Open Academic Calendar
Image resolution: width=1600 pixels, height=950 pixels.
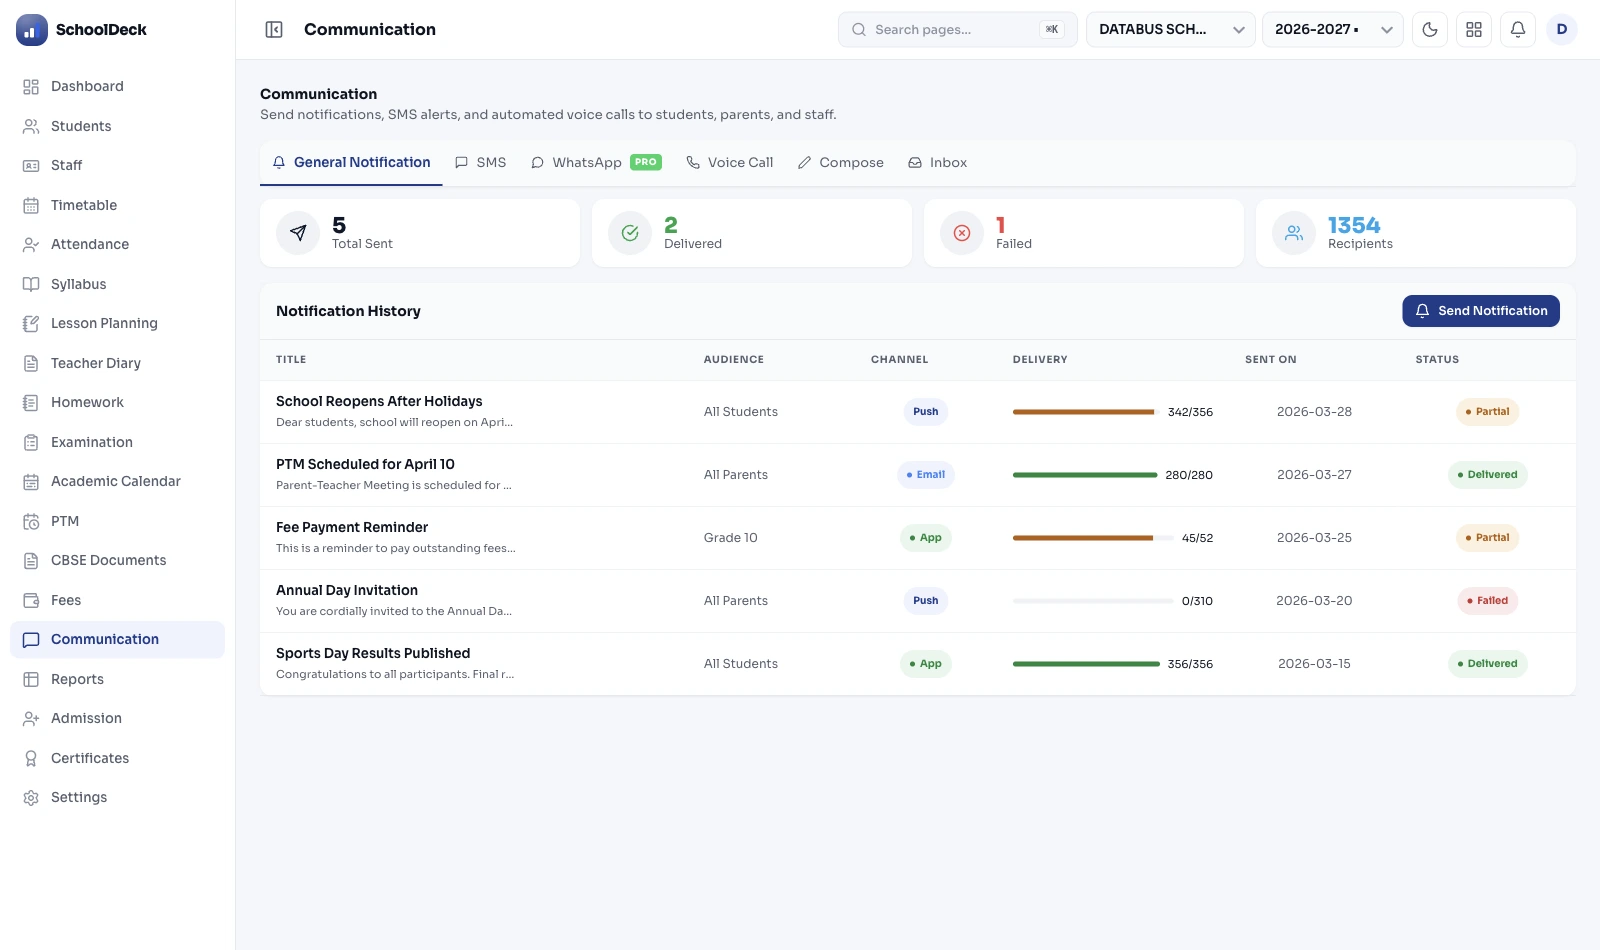pos(117,481)
